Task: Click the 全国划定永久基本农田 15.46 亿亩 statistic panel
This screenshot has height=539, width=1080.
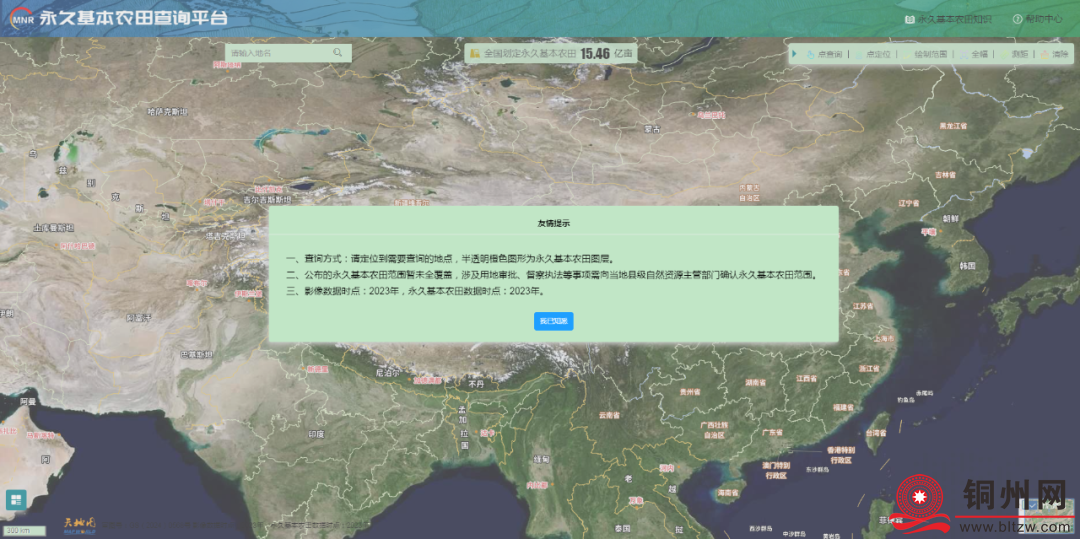Action: (551, 53)
